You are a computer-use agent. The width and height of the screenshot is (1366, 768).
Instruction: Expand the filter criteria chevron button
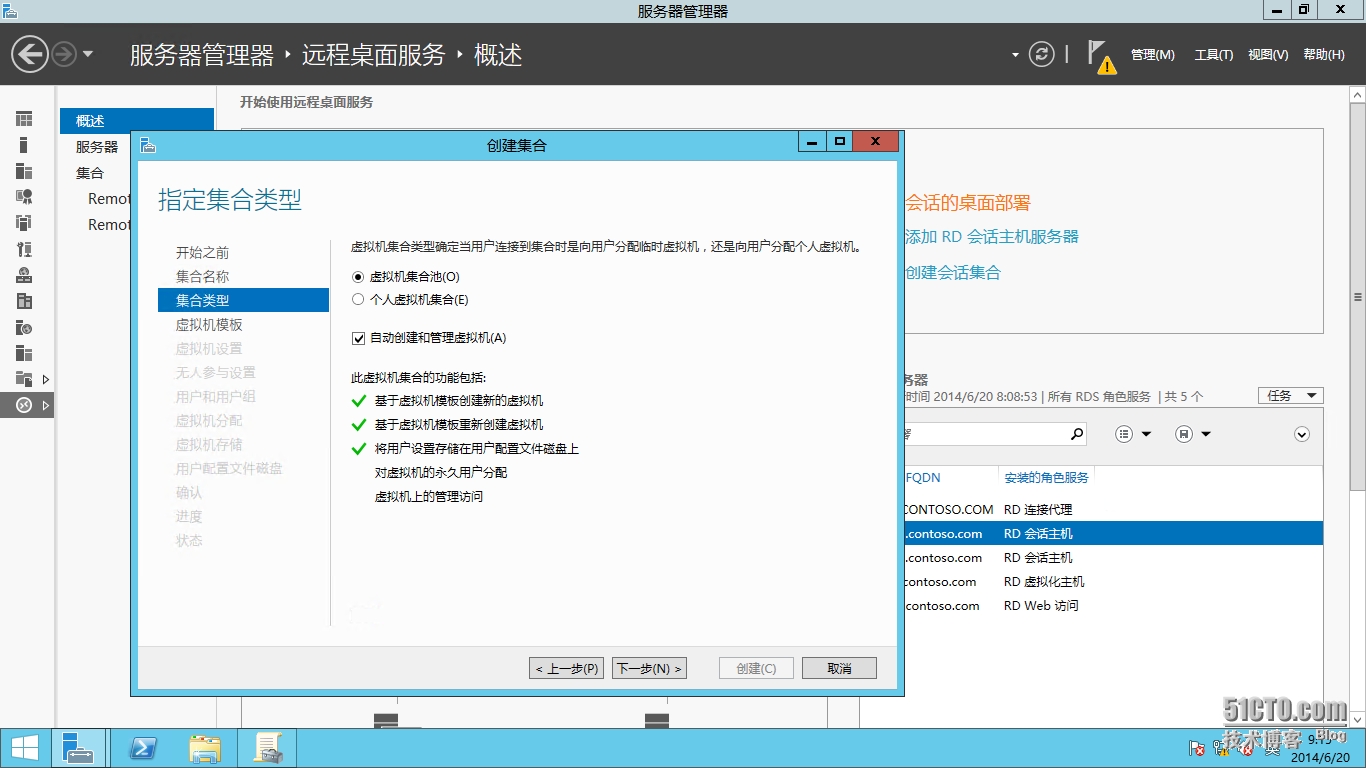coord(1302,434)
